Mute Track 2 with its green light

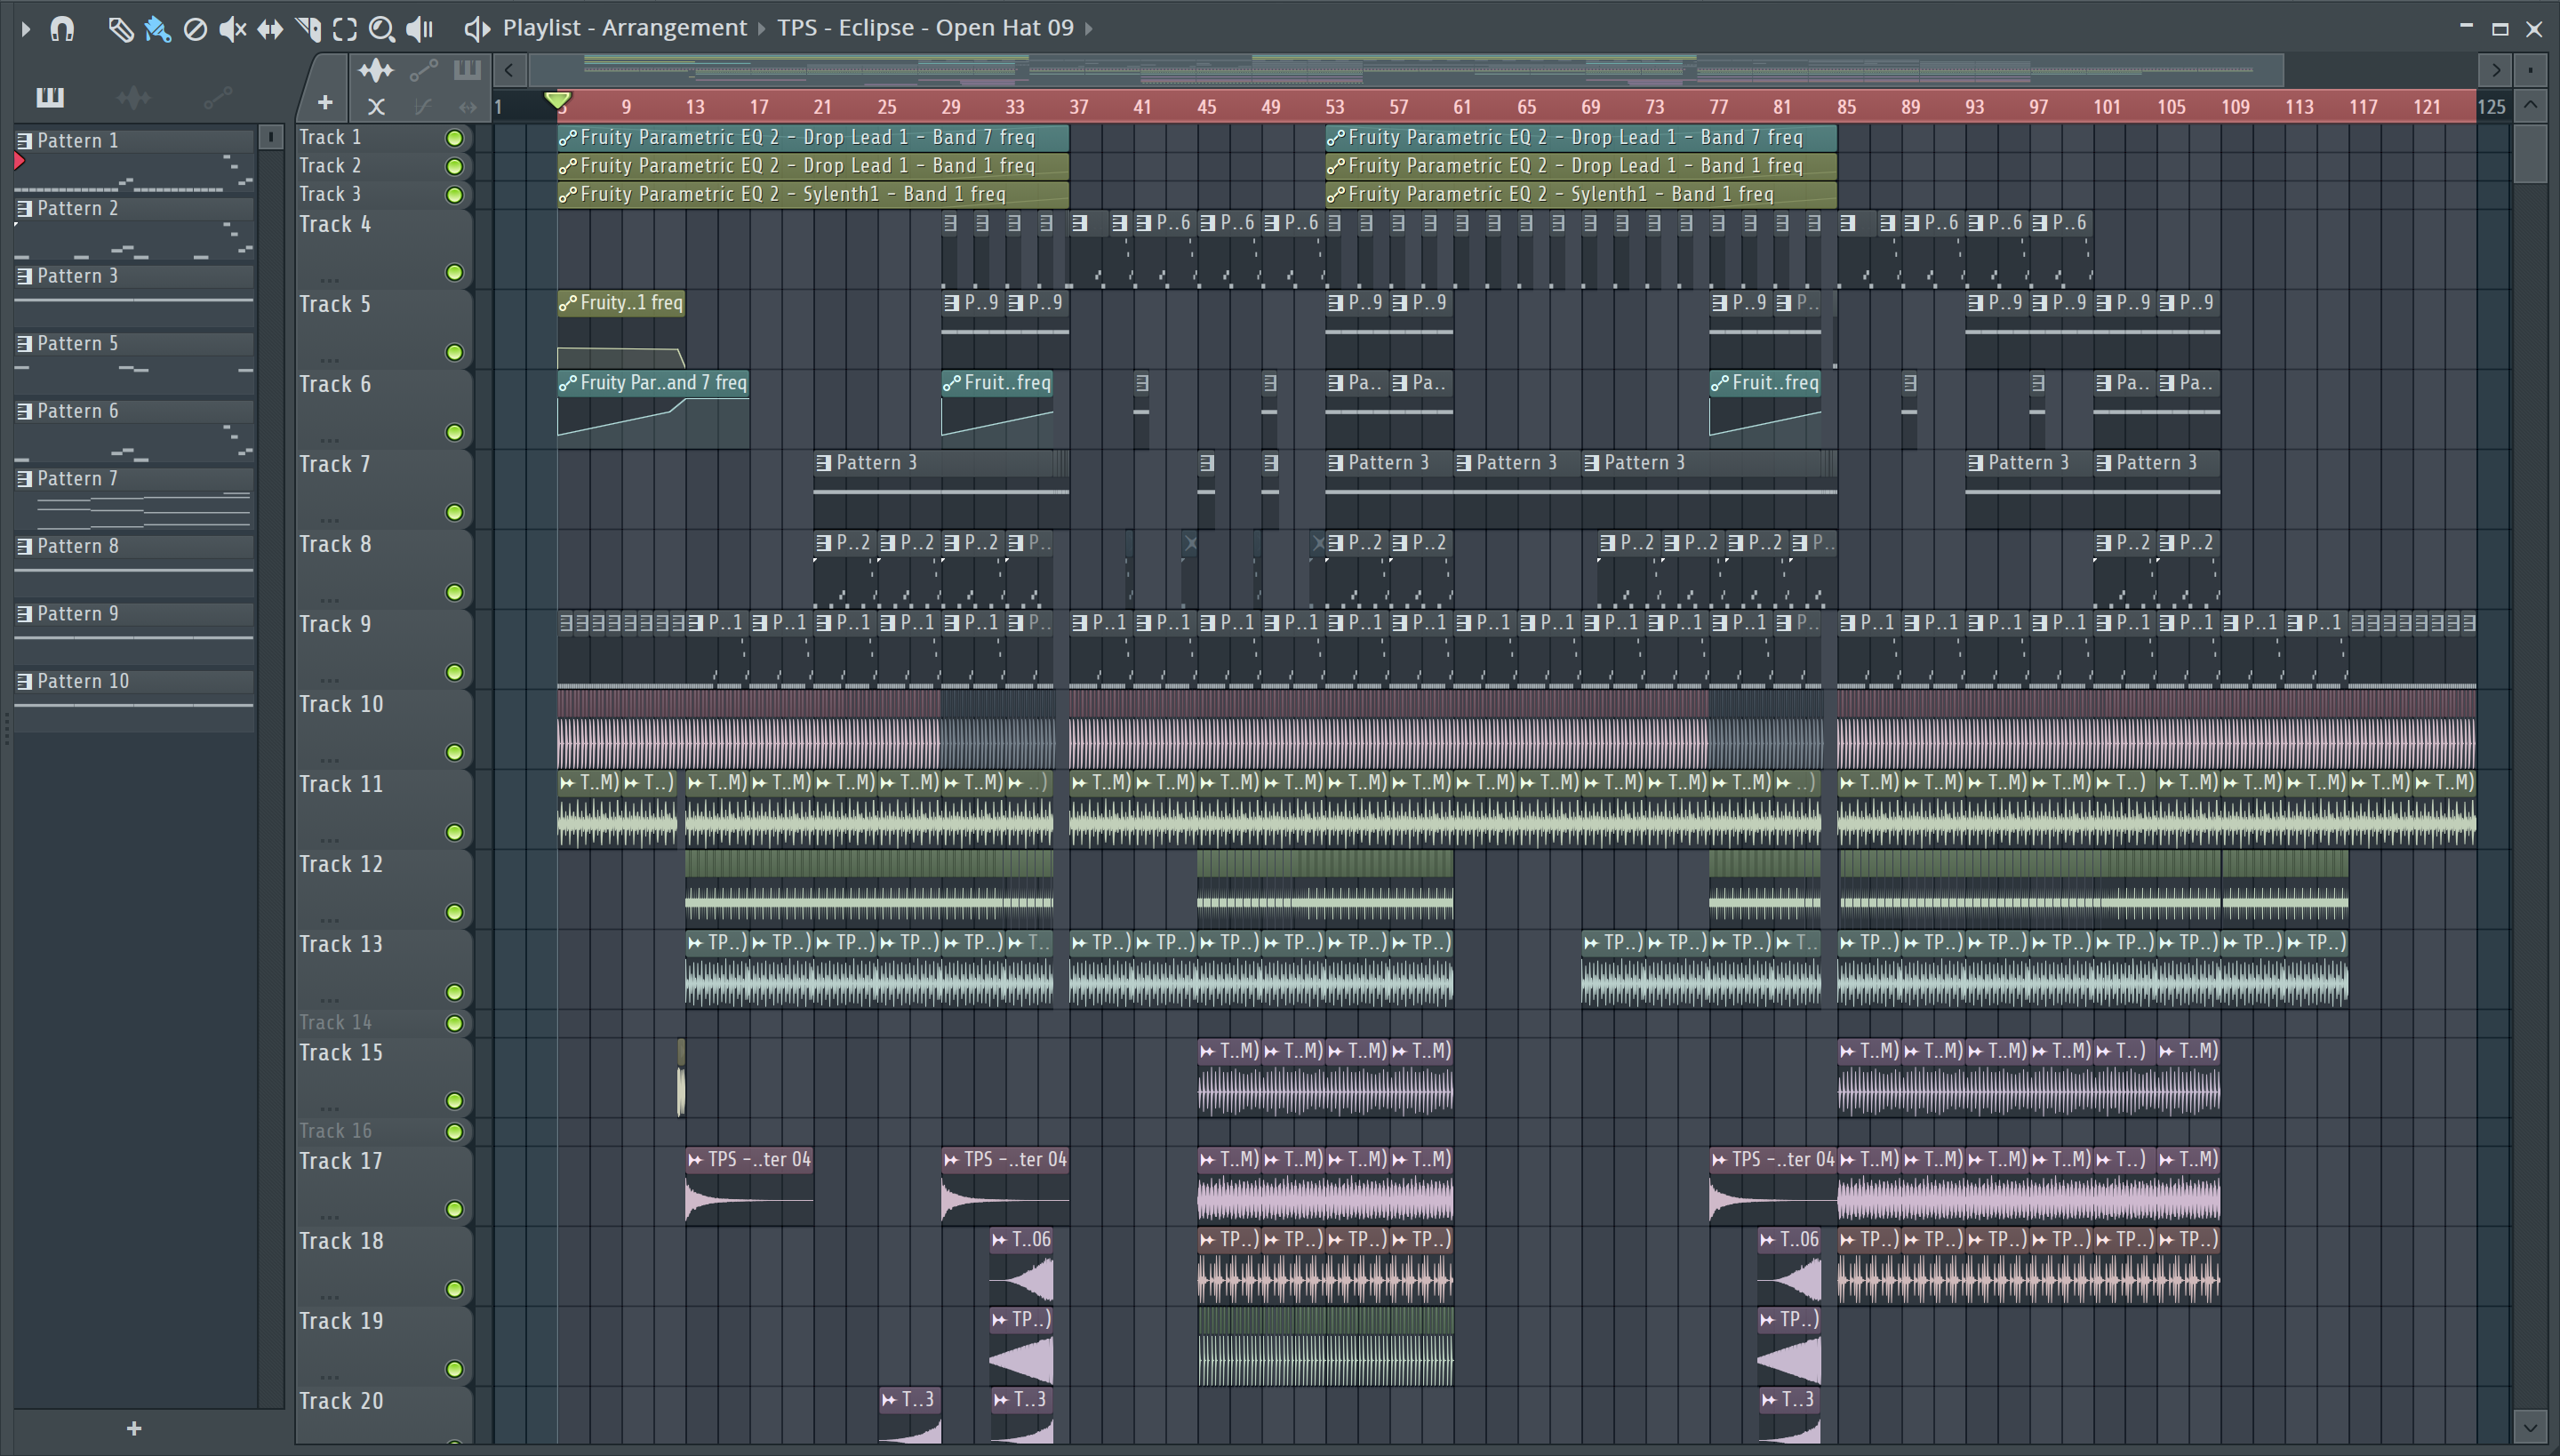point(454,166)
